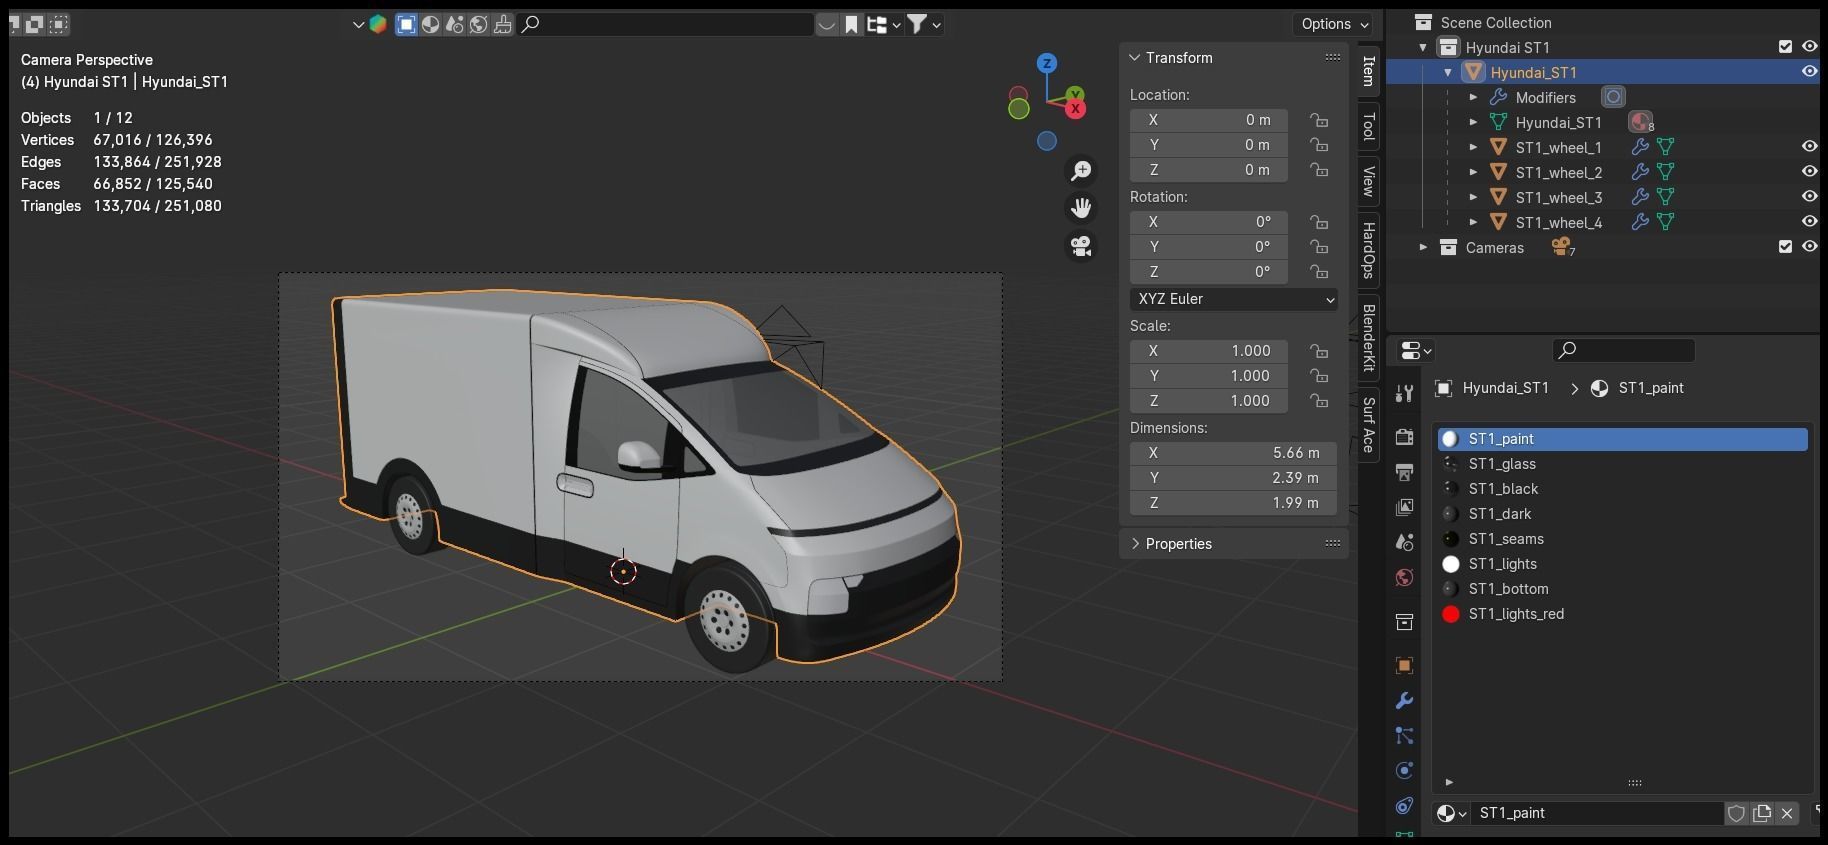Switch to the HardOps sidebar tab

pos(1368,250)
